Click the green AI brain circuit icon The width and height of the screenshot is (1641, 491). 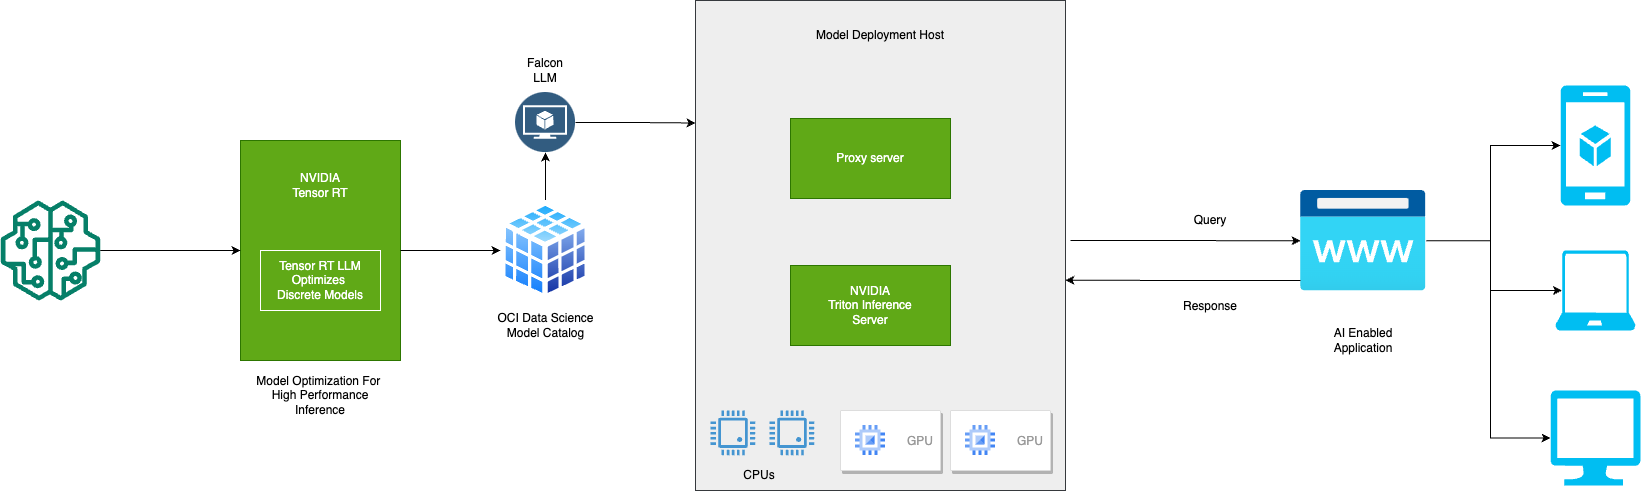pyautogui.click(x=51, y=250)
